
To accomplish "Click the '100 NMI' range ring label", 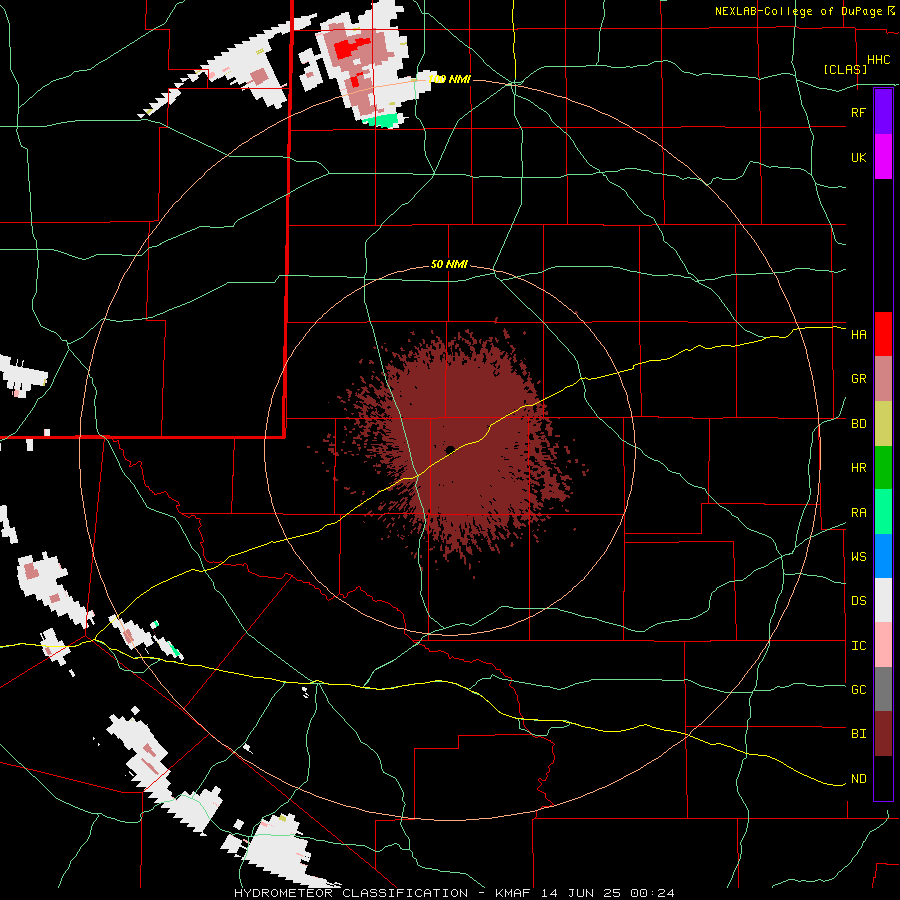I will click(x=449, y=79).
